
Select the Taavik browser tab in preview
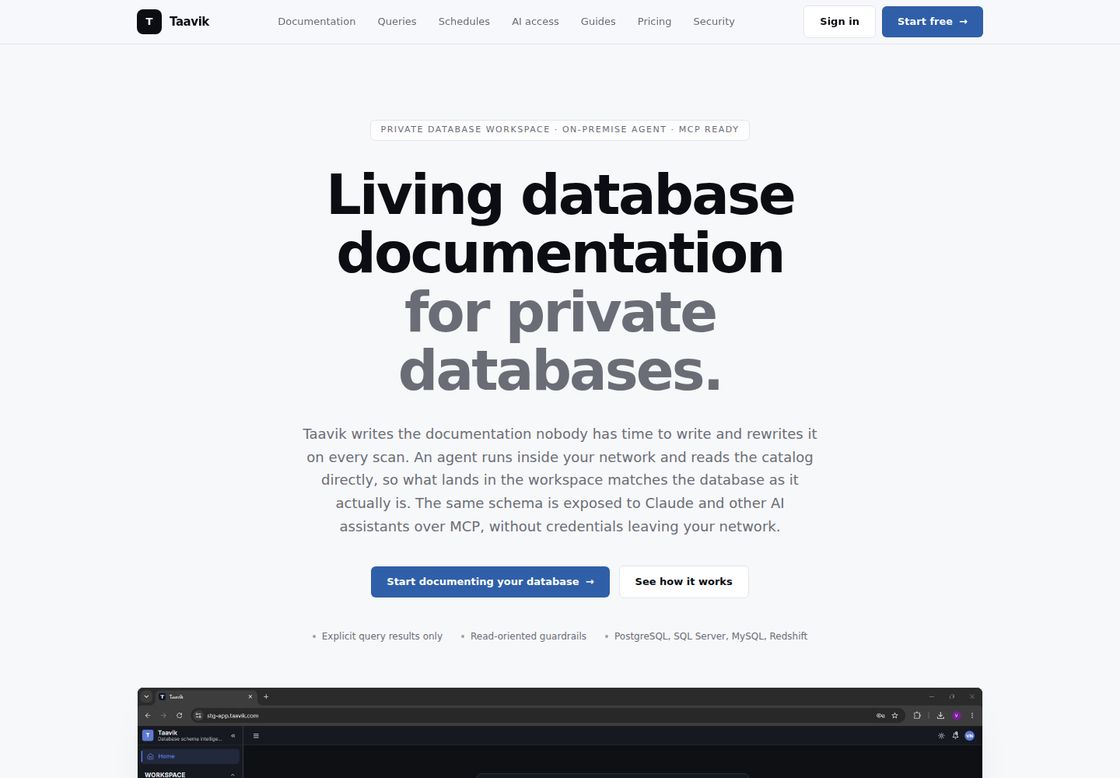[206, 697]
